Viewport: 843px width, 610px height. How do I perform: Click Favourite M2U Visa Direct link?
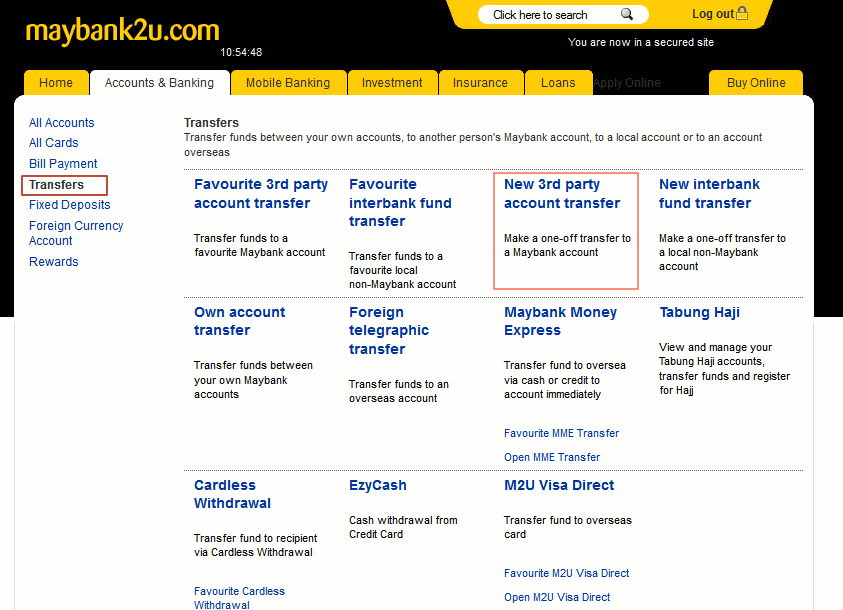click(x=566, y=573)
